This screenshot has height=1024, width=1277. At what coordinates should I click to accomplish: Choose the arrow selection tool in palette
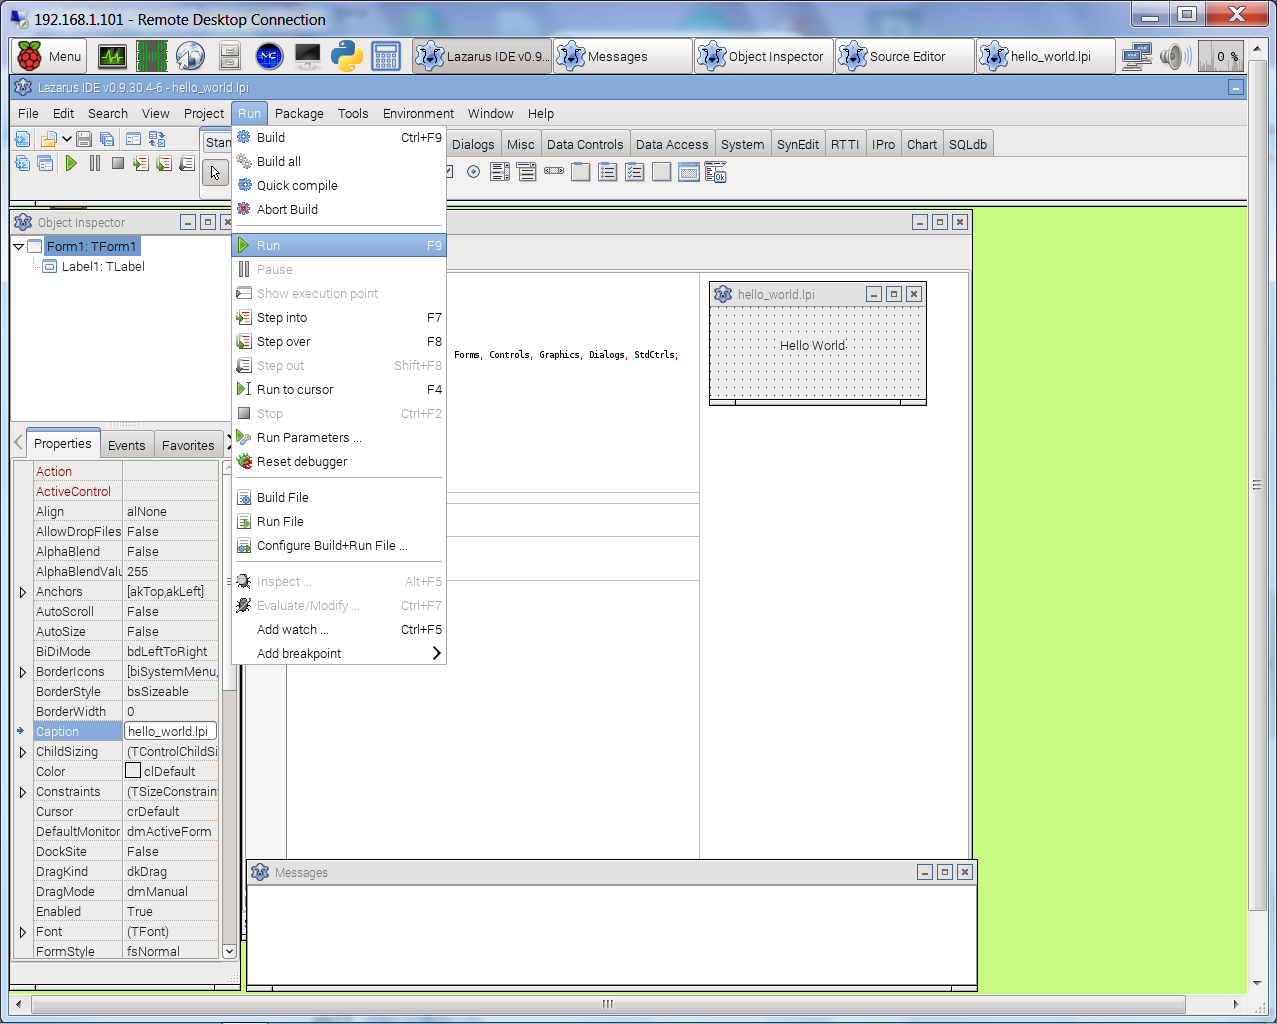pyautogui.click(x=215, y=173)
